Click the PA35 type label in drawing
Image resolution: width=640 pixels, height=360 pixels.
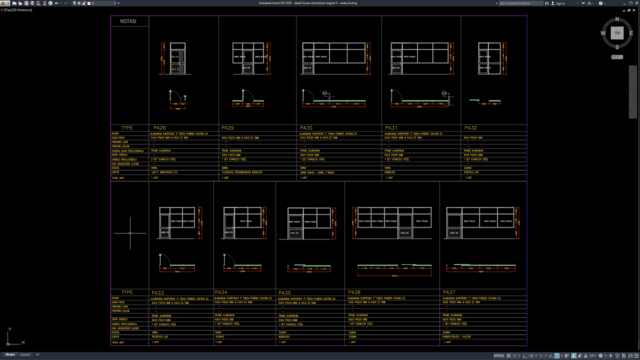[284, 293]
